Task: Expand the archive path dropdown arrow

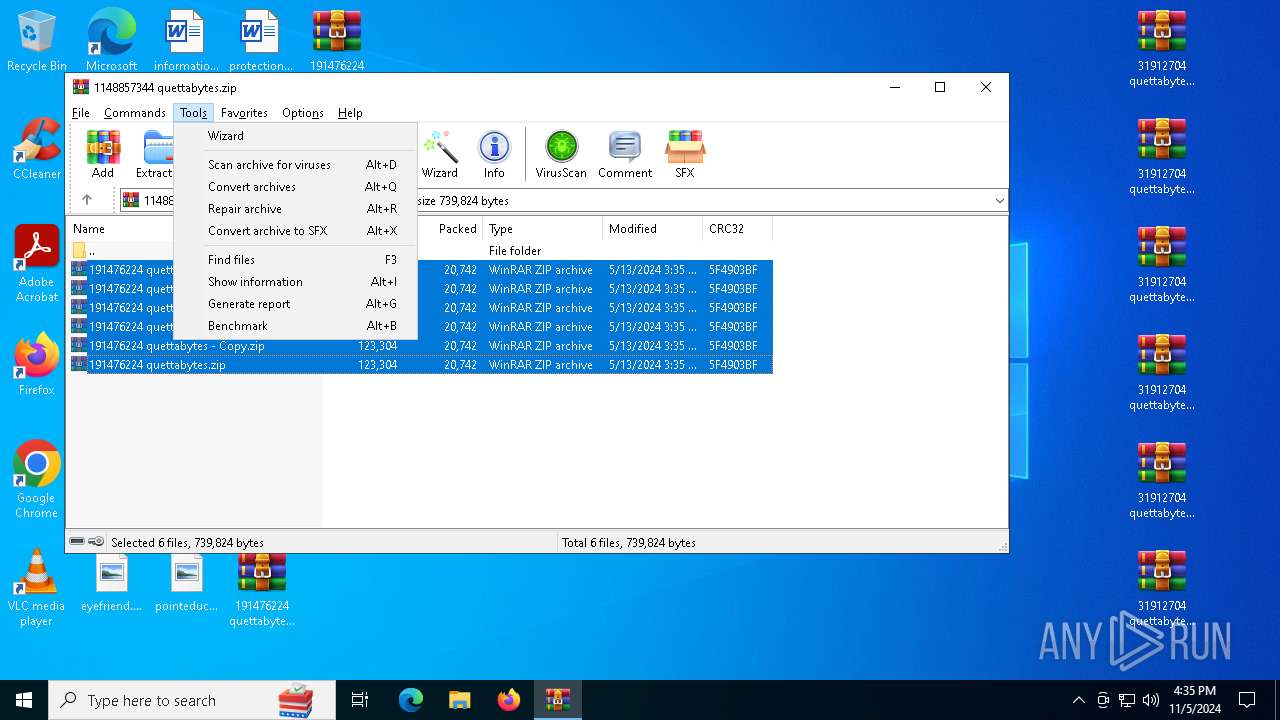Action: [x=999, y=201]
